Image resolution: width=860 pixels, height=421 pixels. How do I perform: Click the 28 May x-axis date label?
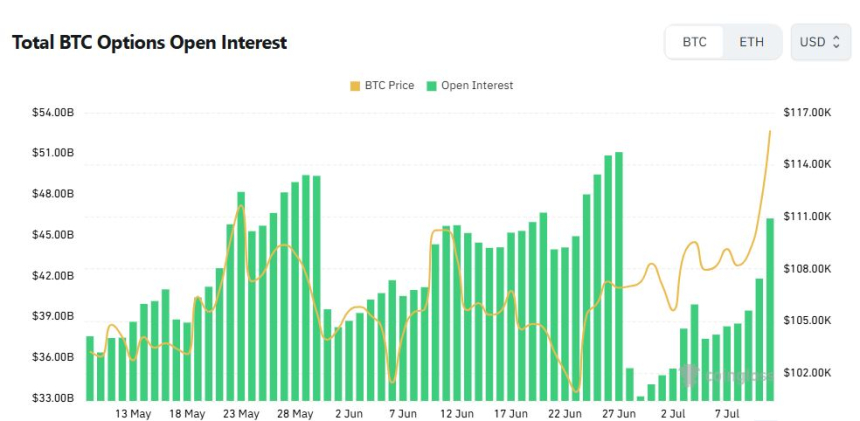coord(295,413)
